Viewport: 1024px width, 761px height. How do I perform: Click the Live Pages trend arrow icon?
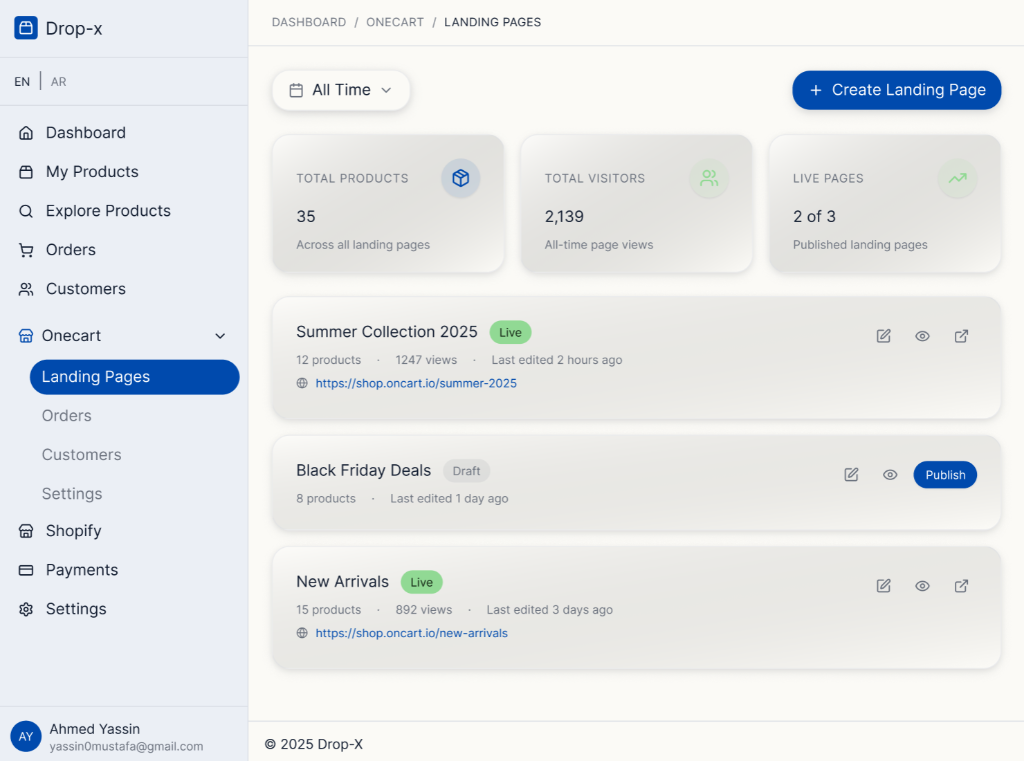click(957, 178)
